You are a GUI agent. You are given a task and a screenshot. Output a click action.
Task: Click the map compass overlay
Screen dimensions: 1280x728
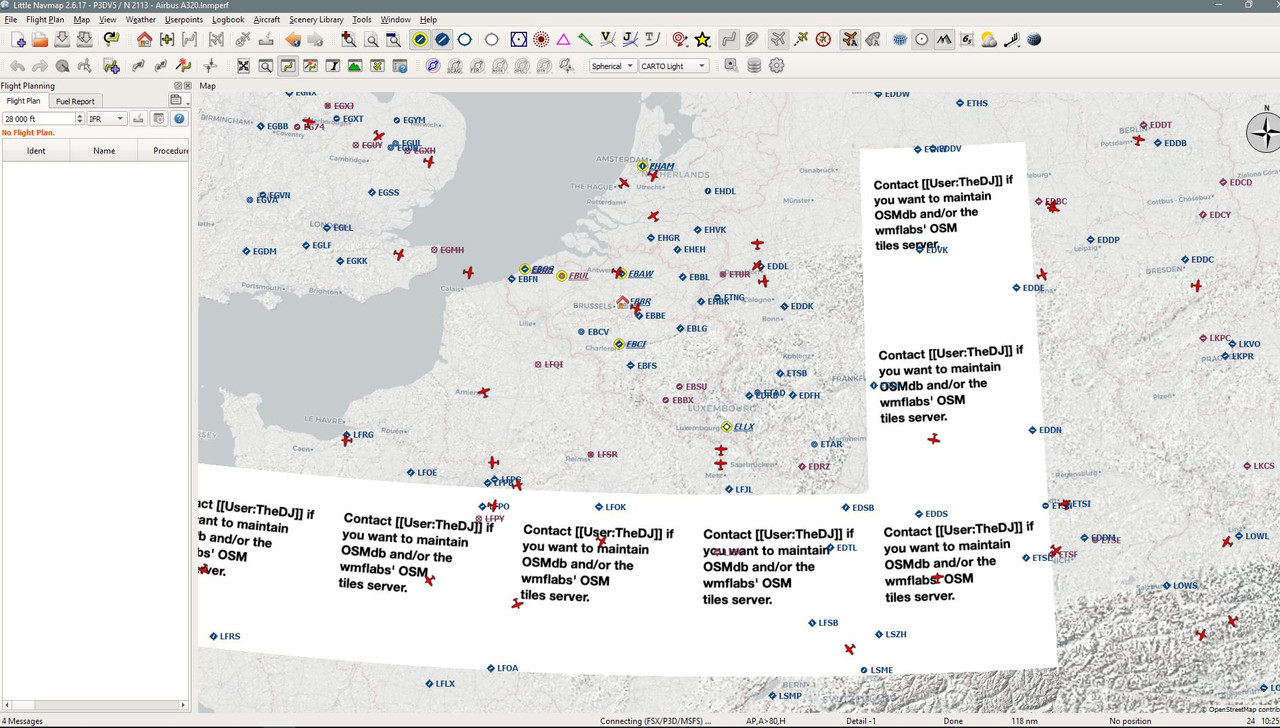point(1263,133)
